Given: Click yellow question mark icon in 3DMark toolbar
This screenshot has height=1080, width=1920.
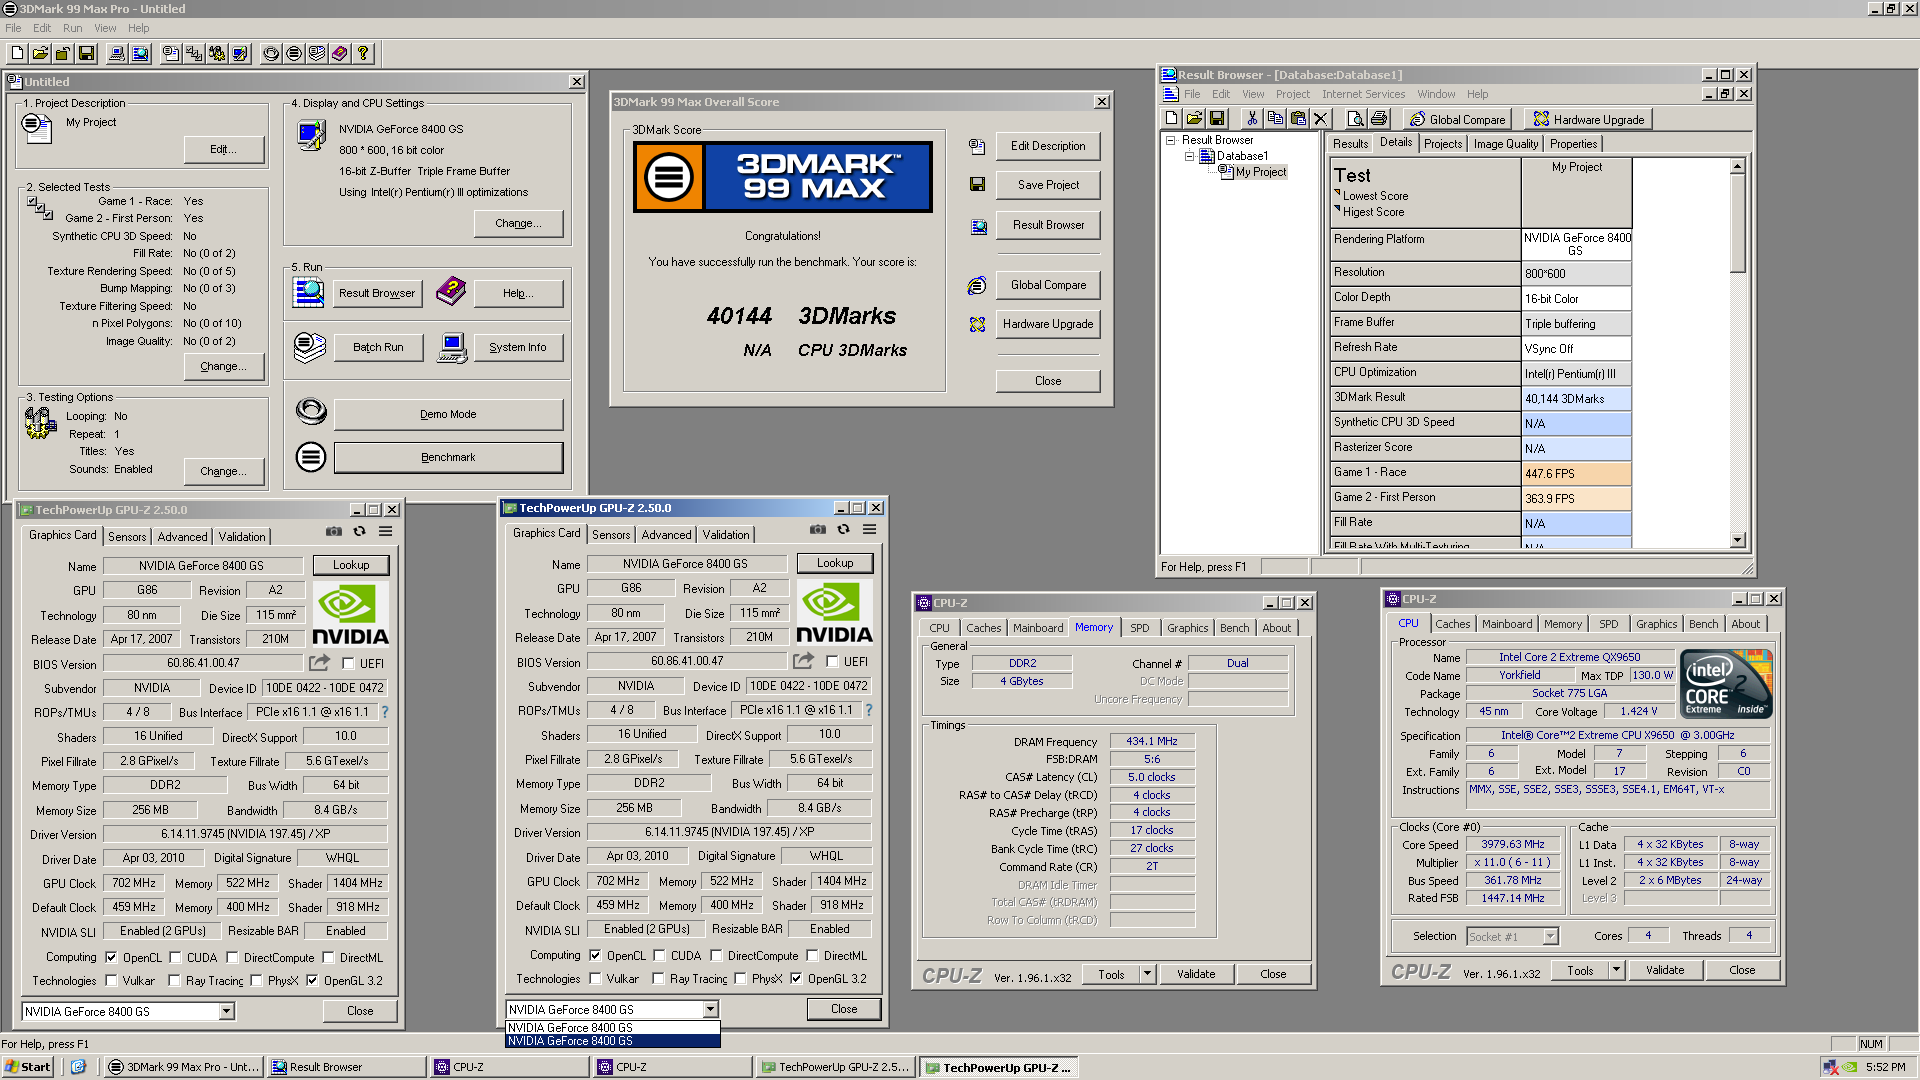Looking at the screenshot, I should tap(363, 53).
